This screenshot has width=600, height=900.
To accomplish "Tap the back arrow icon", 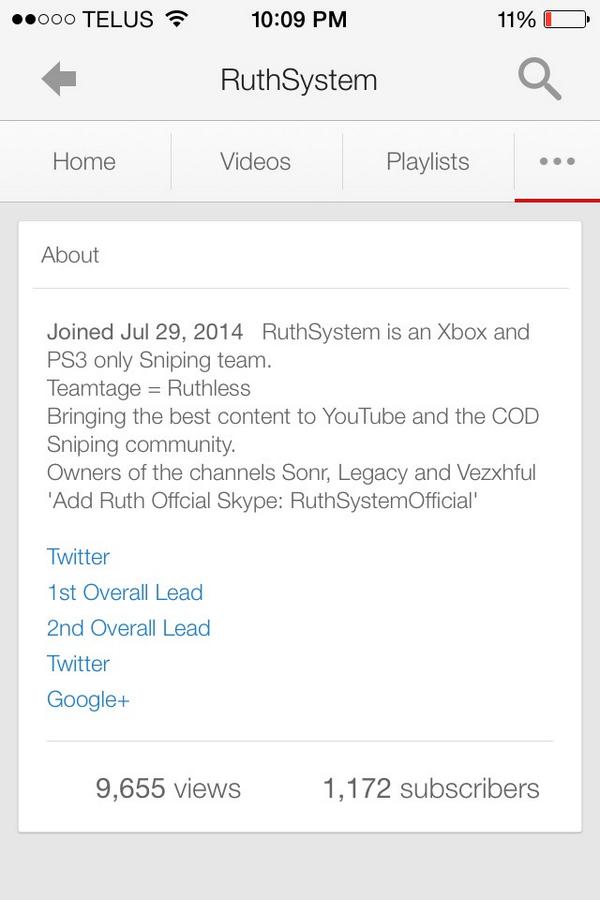I will (59, 79).
